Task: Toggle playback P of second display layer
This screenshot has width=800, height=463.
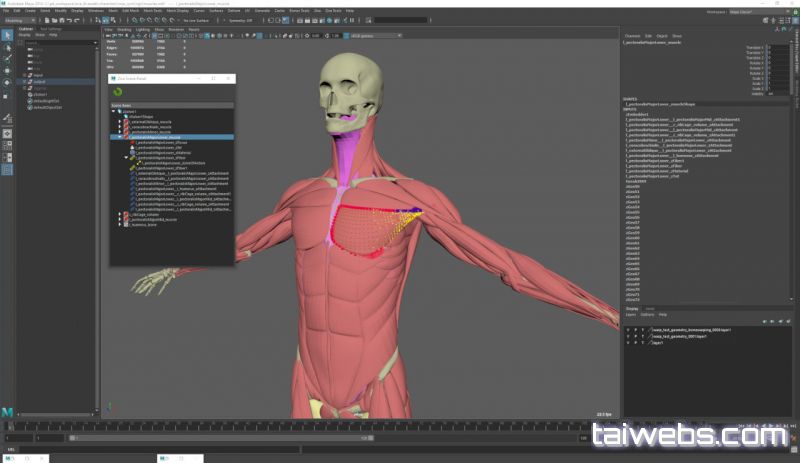Action: 636,335
